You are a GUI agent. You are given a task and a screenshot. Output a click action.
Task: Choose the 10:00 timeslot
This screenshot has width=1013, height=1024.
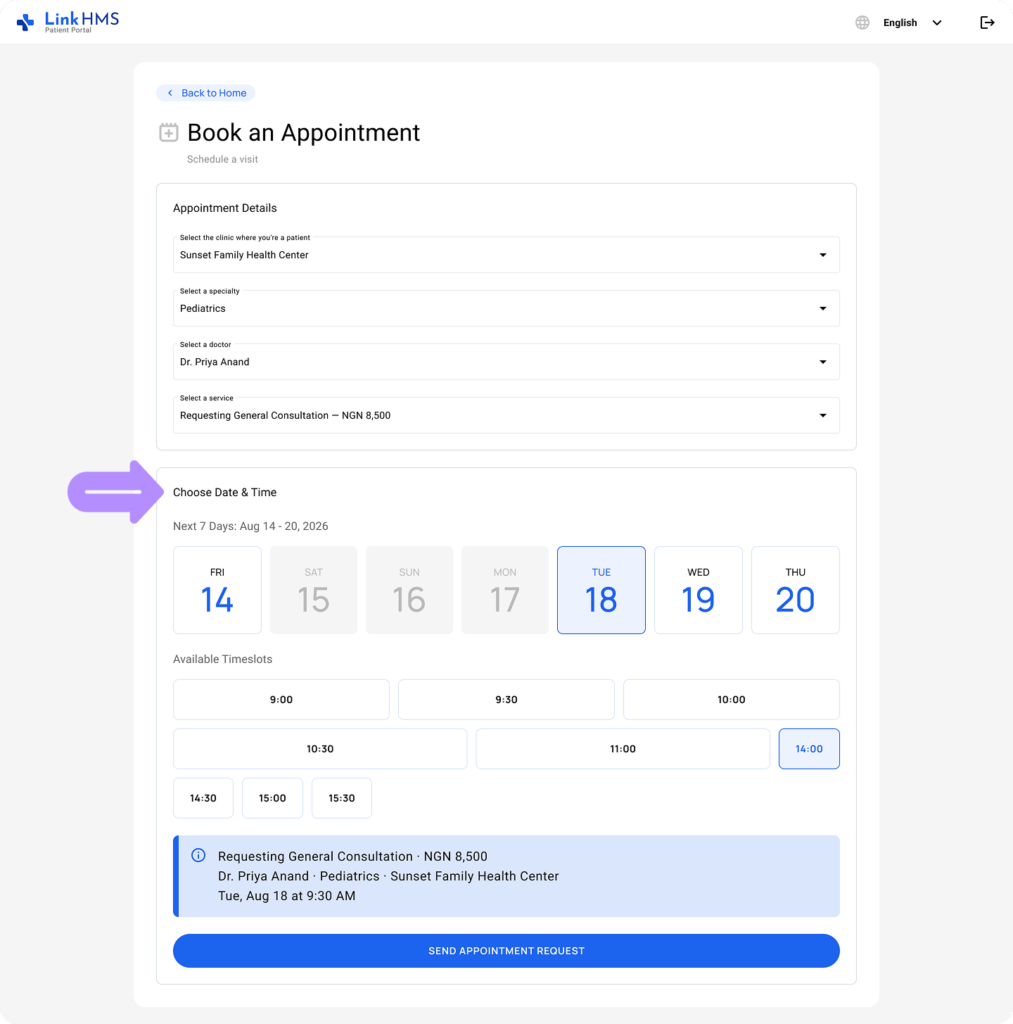pos(732,699)
